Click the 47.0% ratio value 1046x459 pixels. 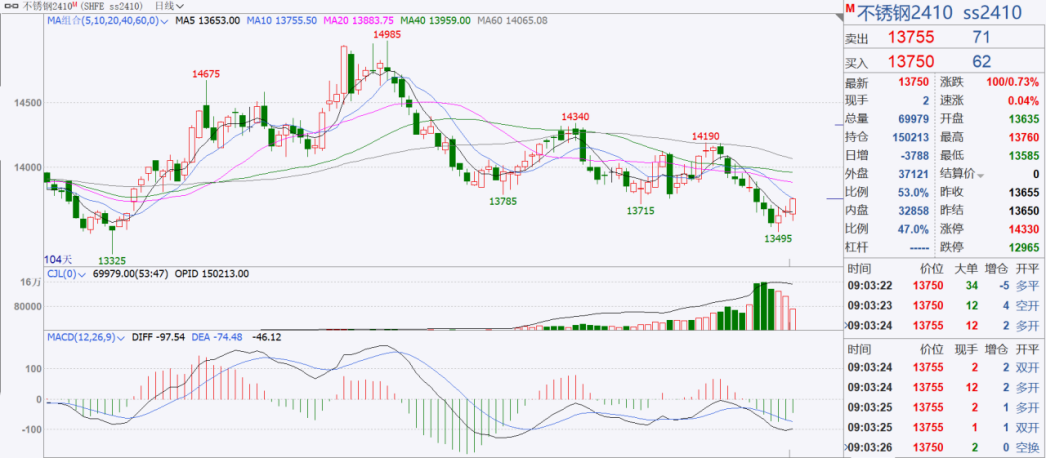point(913,230)
